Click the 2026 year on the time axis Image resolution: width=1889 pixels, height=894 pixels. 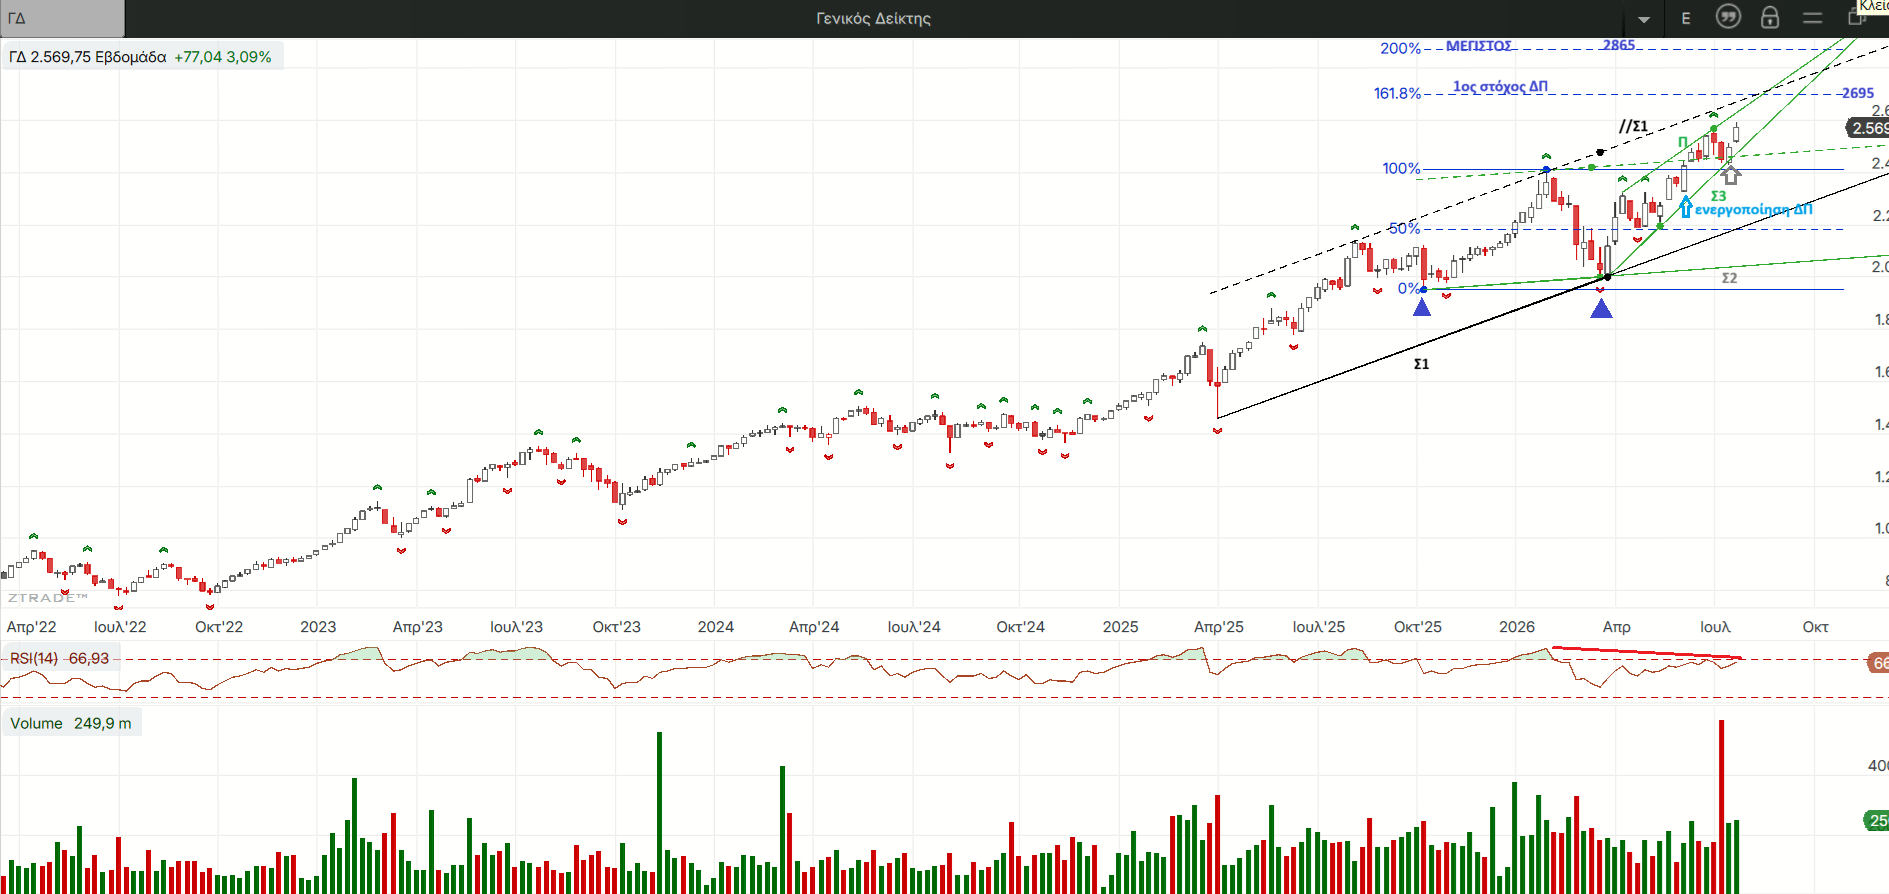click(1517, 627)
